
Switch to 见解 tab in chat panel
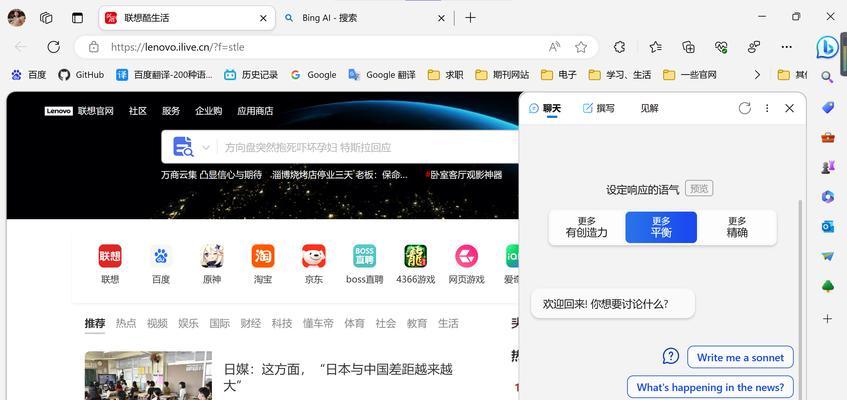point(649,108)
